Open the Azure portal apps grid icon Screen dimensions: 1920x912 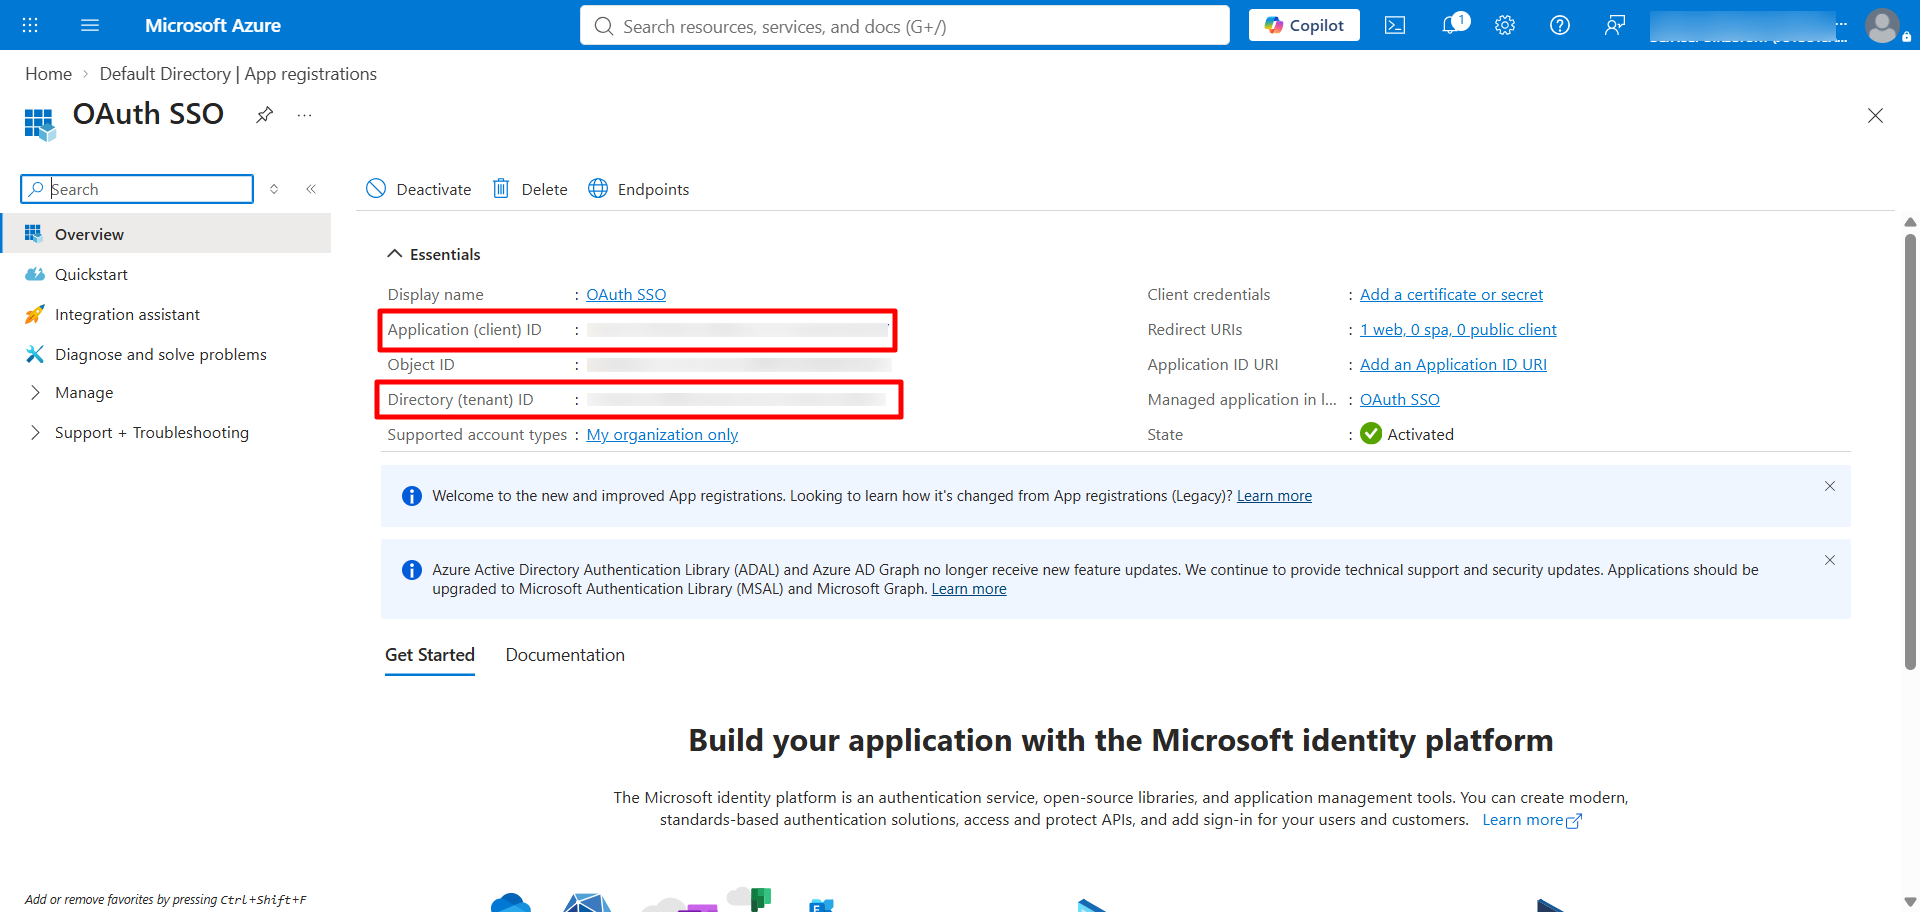[30, 25]
